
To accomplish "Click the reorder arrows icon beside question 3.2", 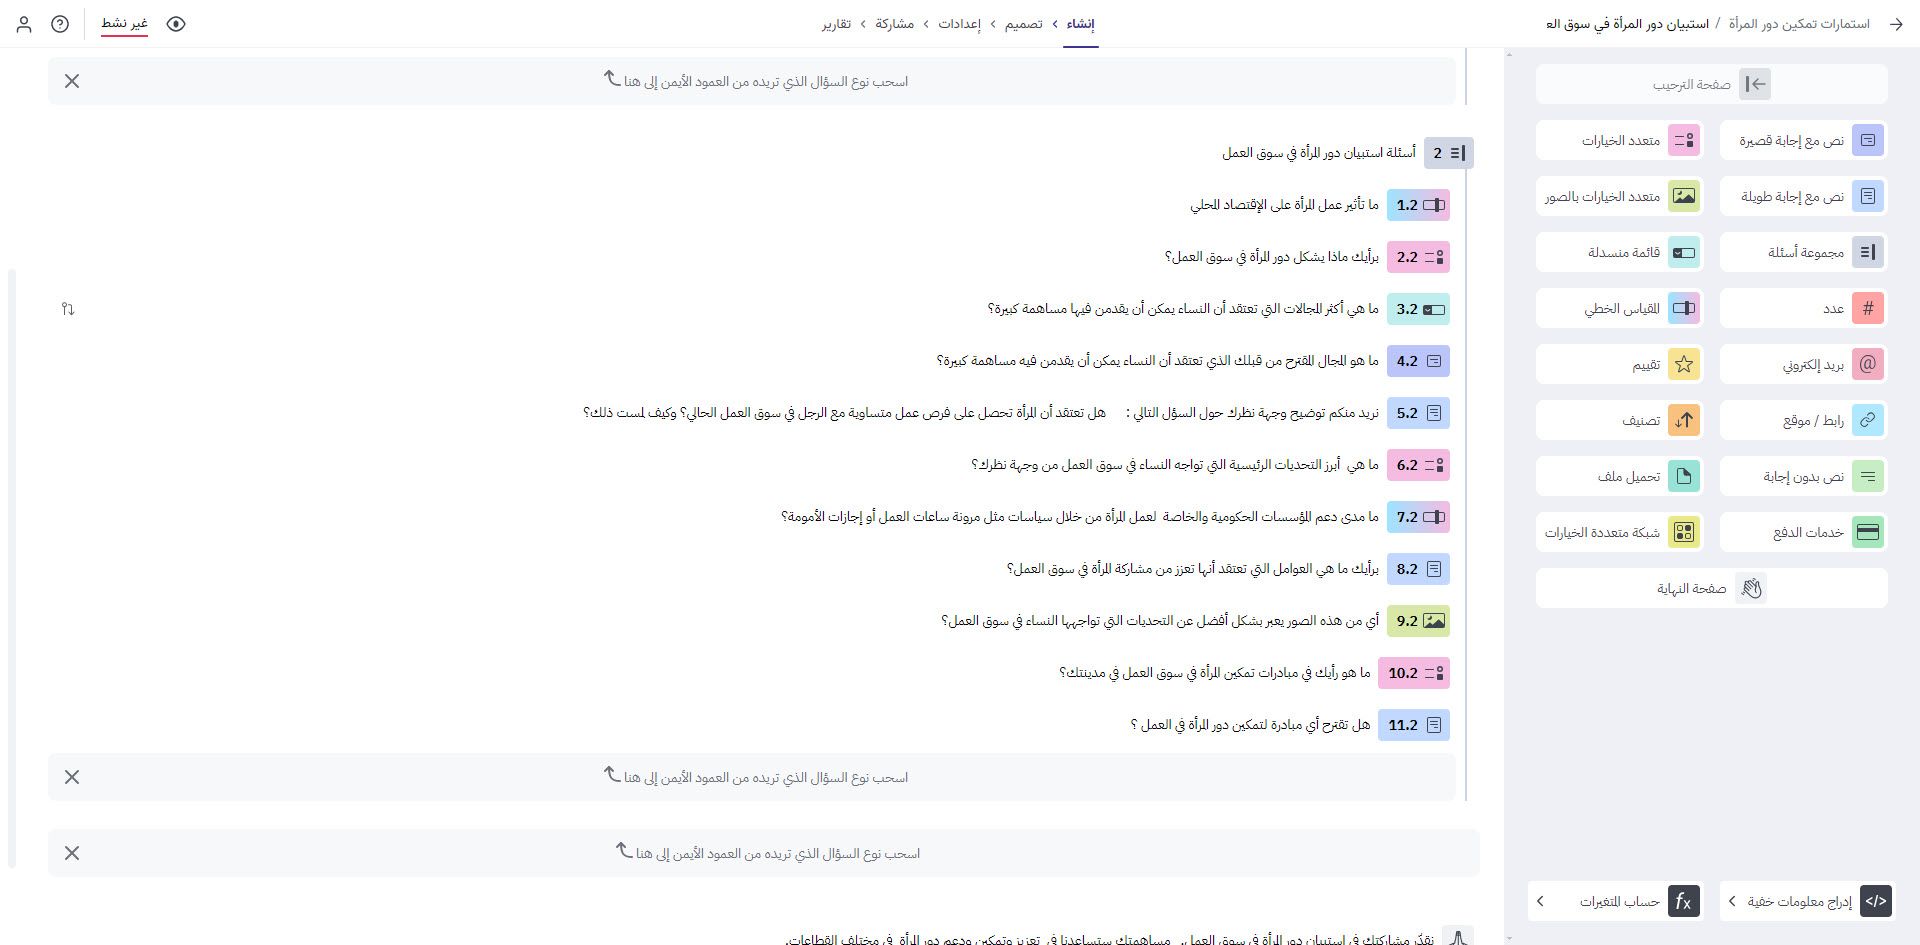I will click(x=68, y=309).
